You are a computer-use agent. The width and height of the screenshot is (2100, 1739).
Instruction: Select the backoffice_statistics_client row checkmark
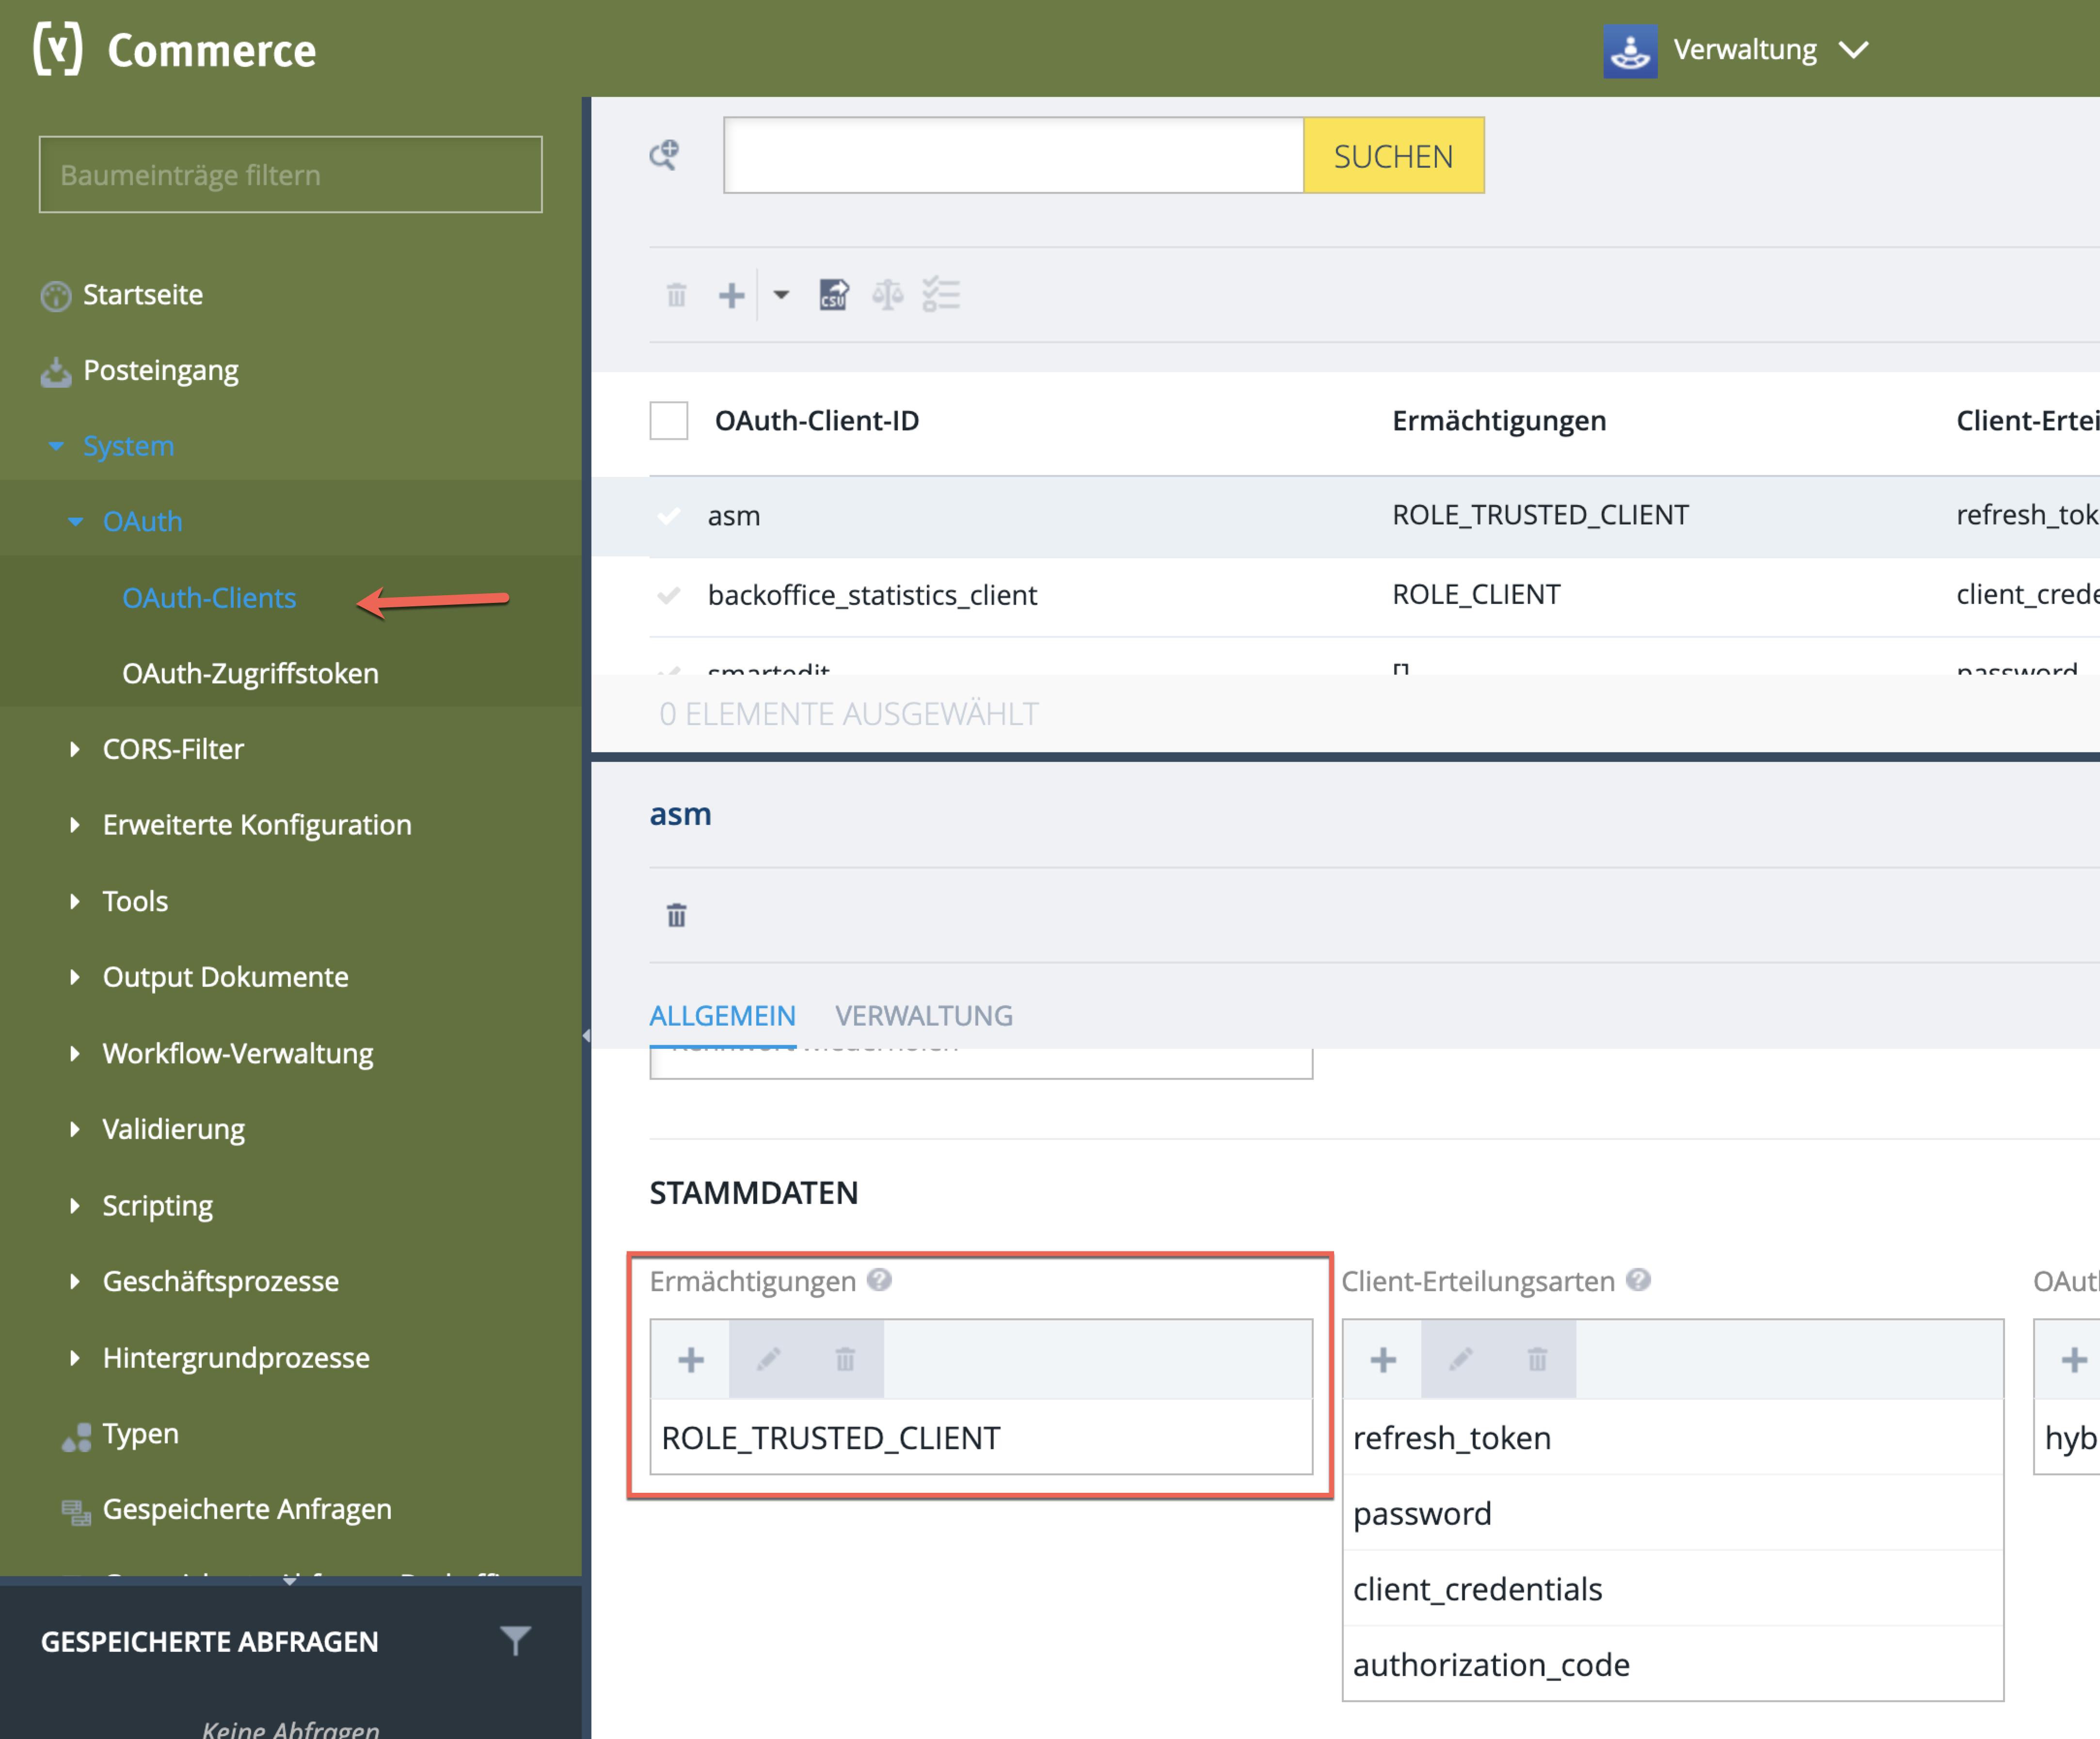pyautogui.click(x=669, y=596)
